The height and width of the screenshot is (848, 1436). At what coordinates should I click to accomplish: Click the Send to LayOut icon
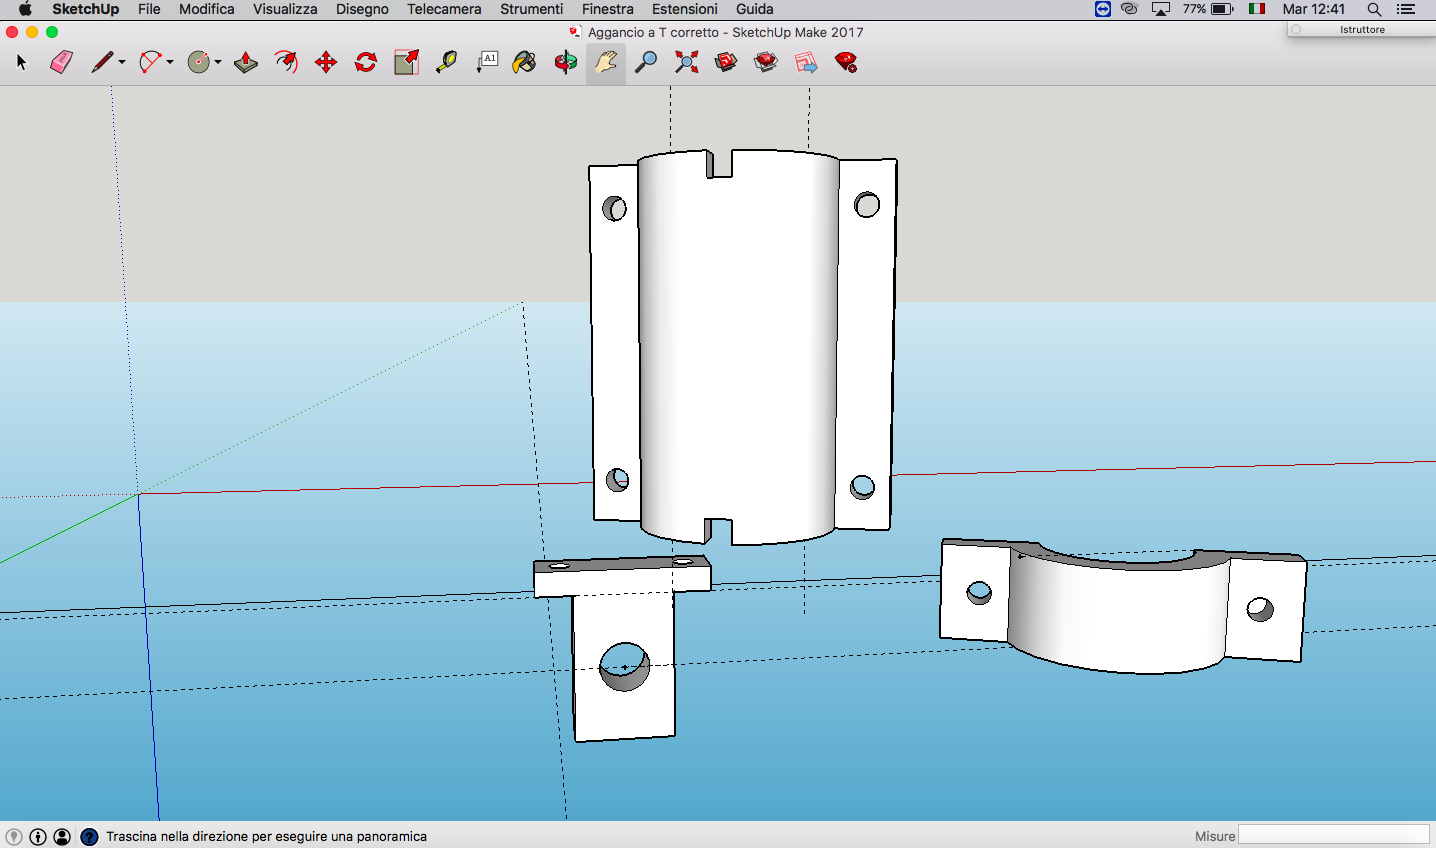[806, 62]
